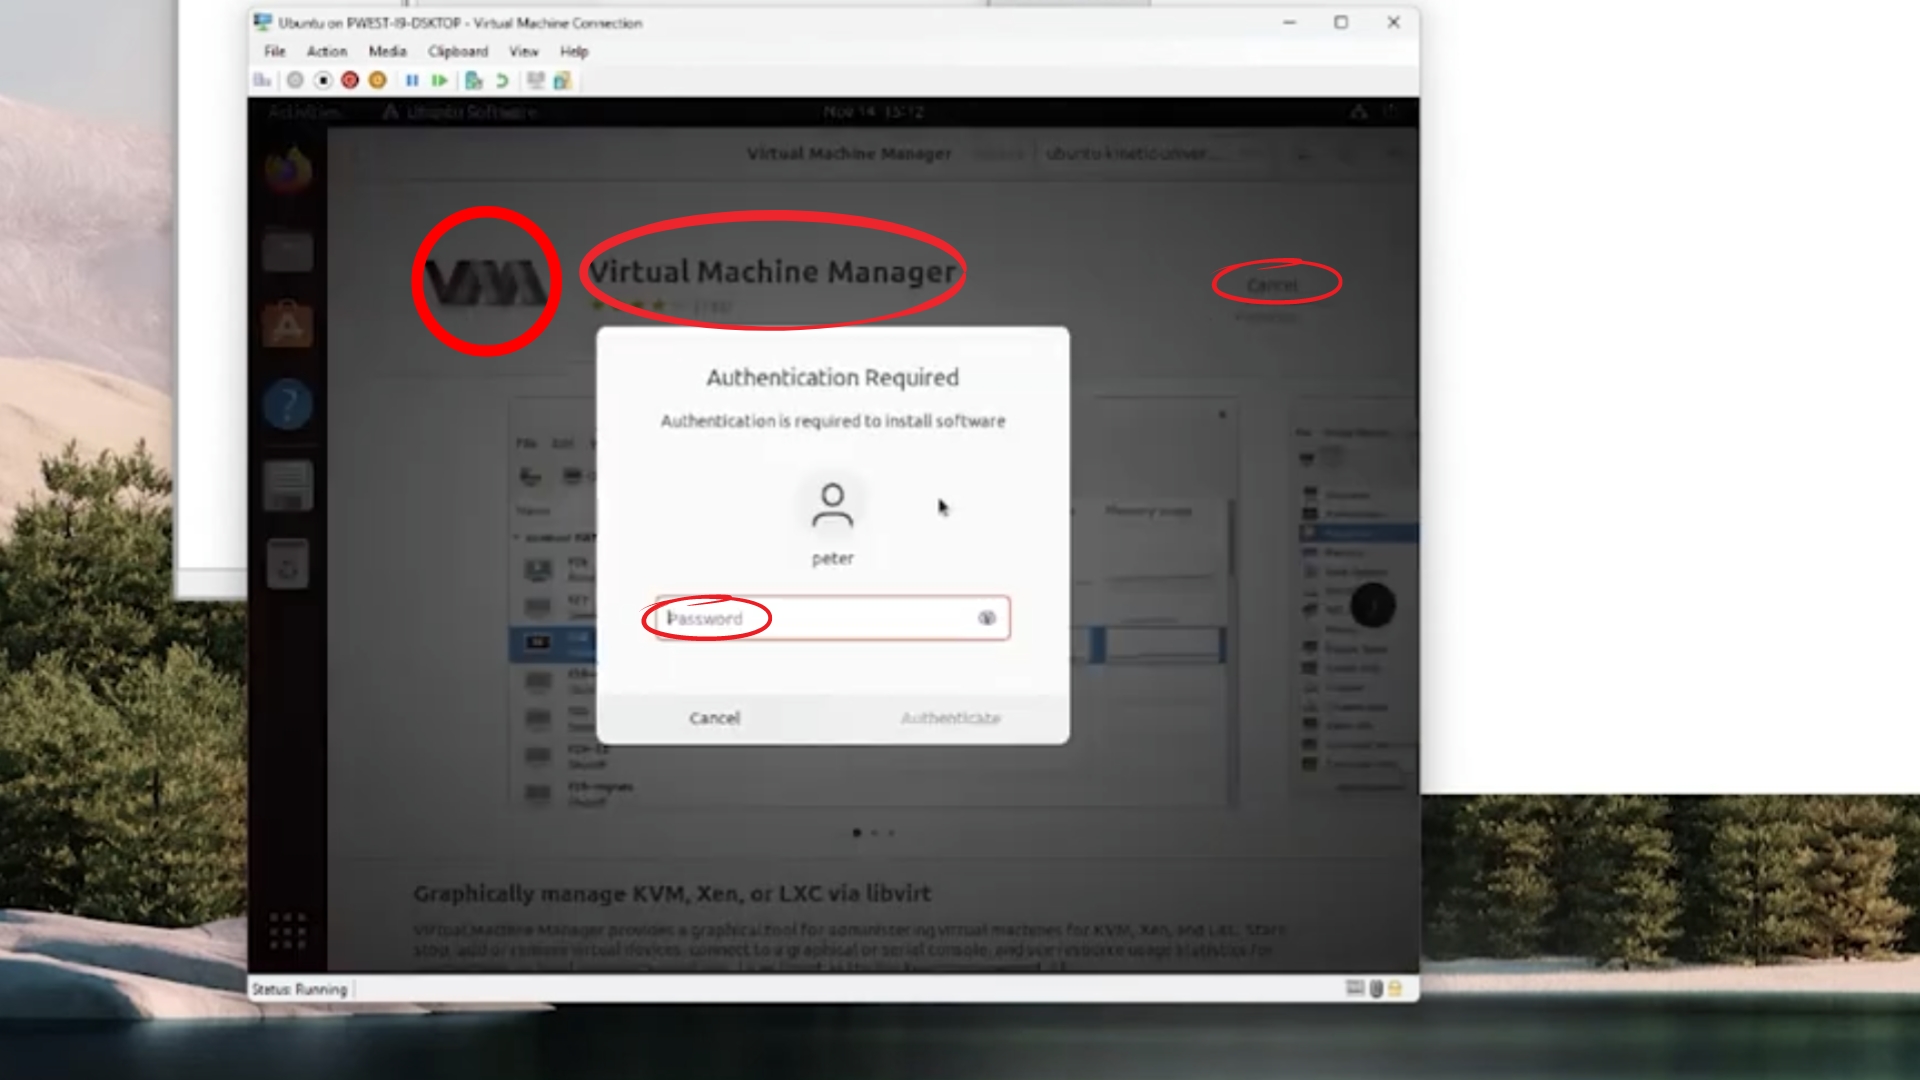Revert the virtual machine to its checkpoint
The image size is (1920, 1080).
pyautogui.click(x=502, y=81)
